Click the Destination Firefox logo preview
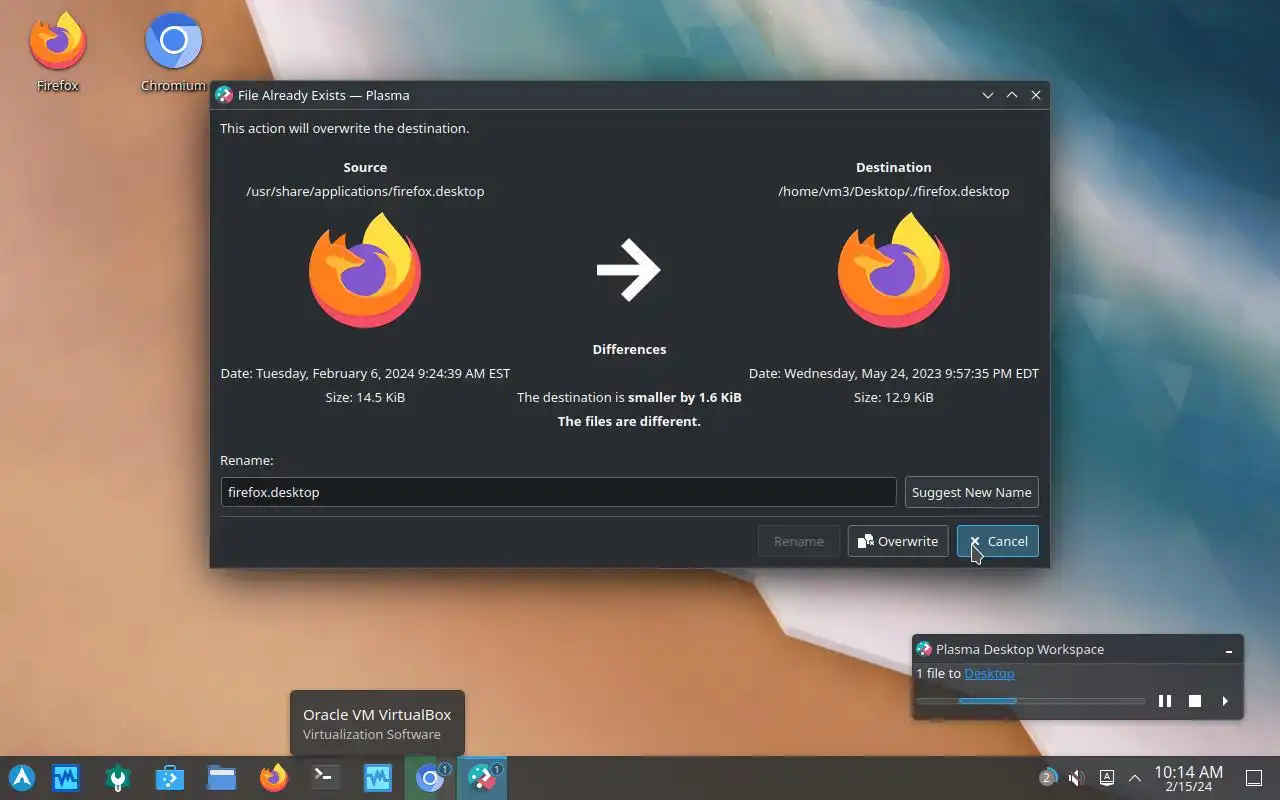 894,270
